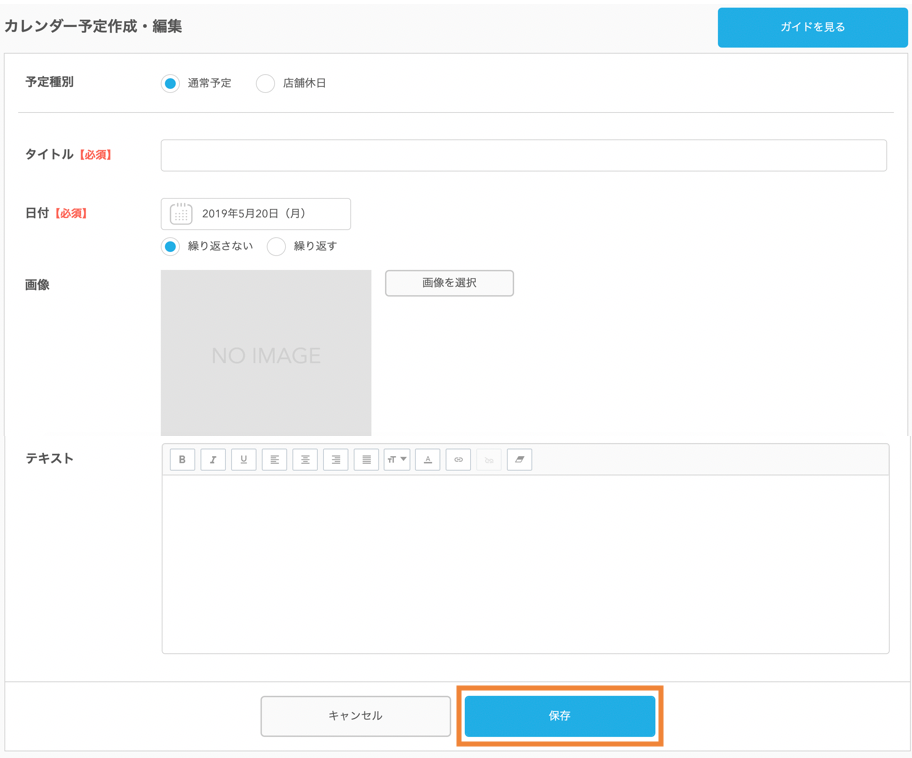The height and width of the screenshot is (758, 912).
Task: Insert a link with the link icon
Action: [x=458, y=460]
